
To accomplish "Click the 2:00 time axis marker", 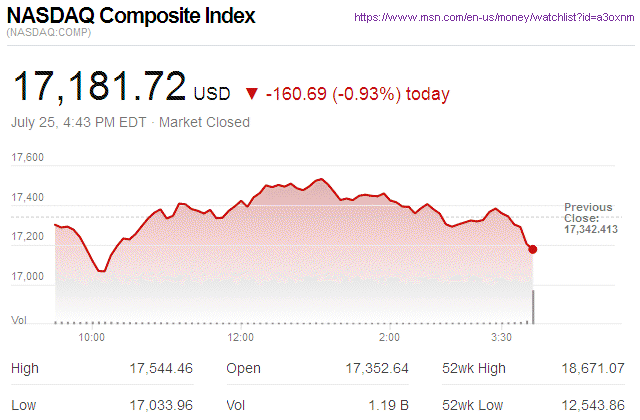I will 389,337.
